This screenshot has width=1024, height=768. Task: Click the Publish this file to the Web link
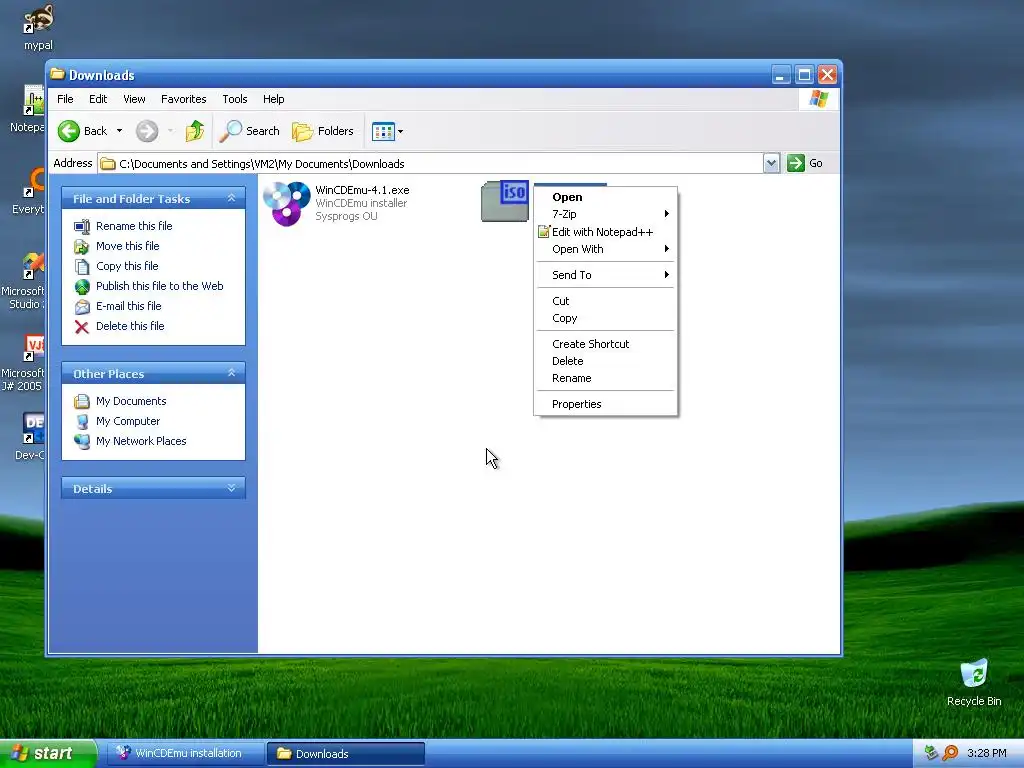pos(159,286)
